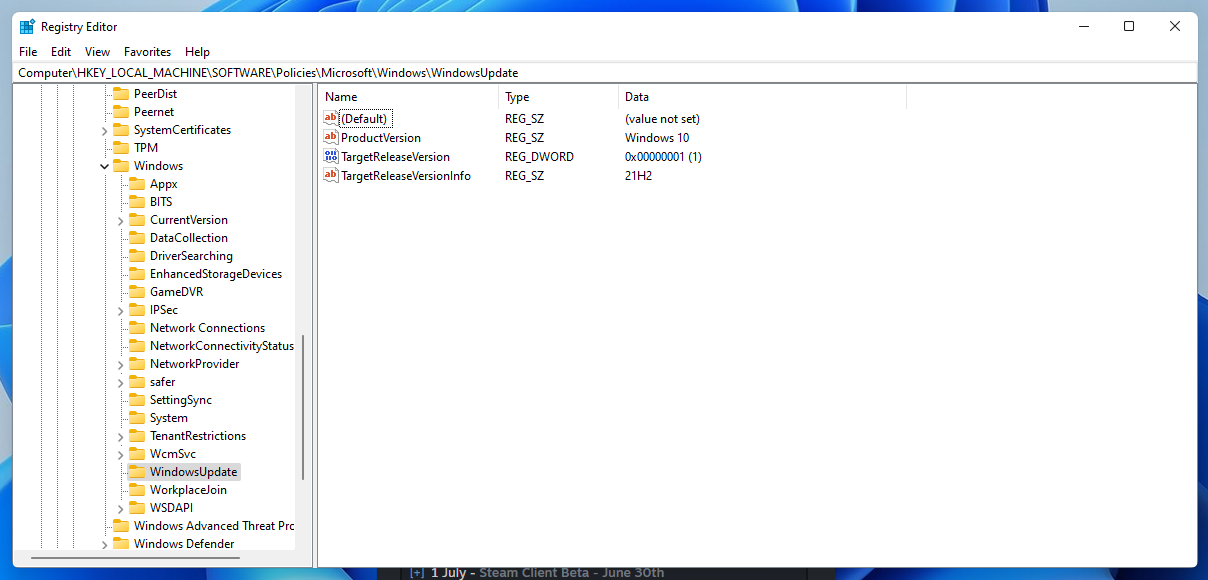This screenshot has width=1208, height=580.
Task: Expand the CurrentVersion key
Action: click(121, 220)
